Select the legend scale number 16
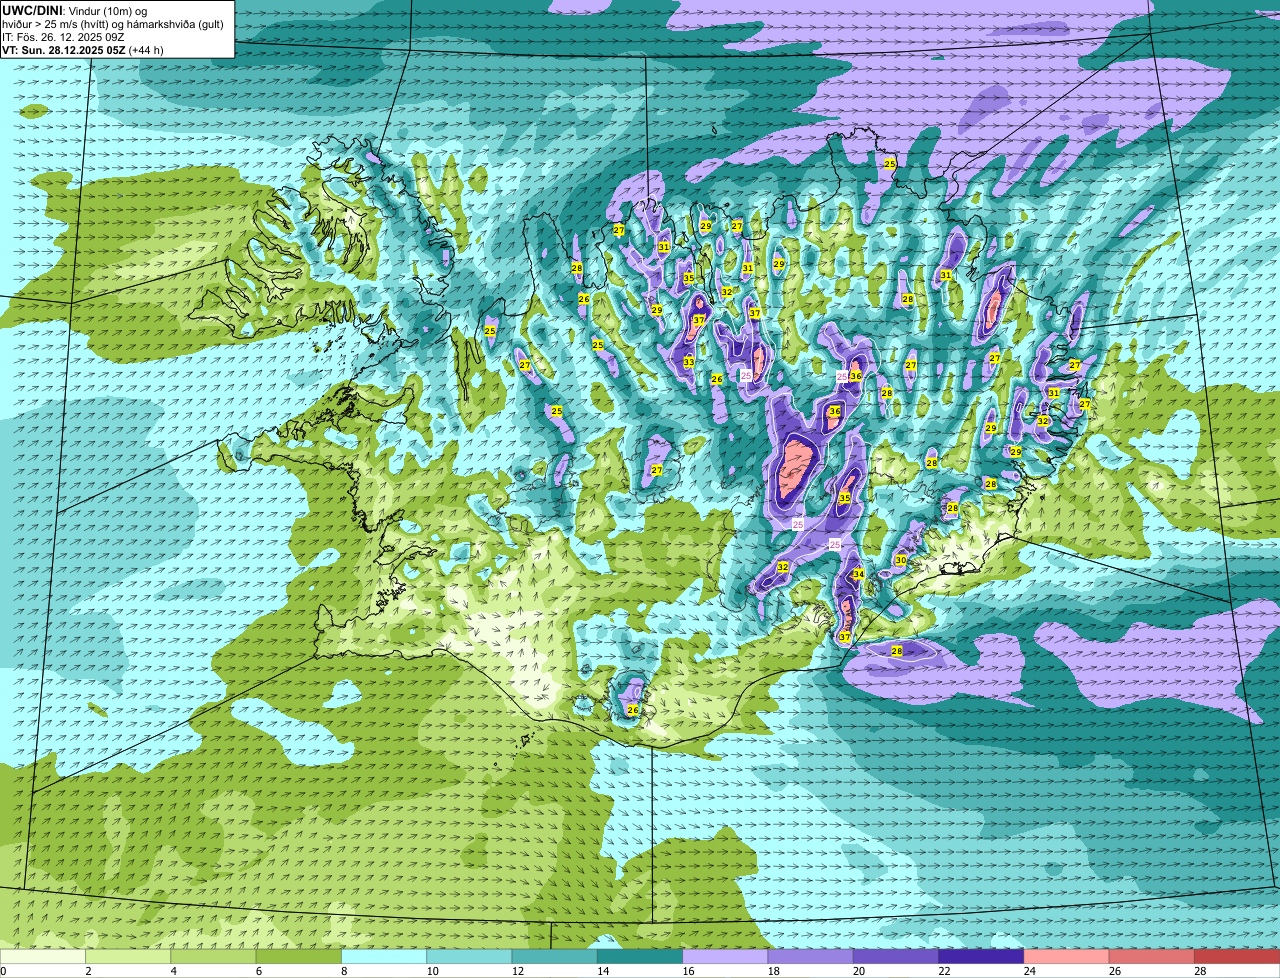1280x978 pixels. 688,971
